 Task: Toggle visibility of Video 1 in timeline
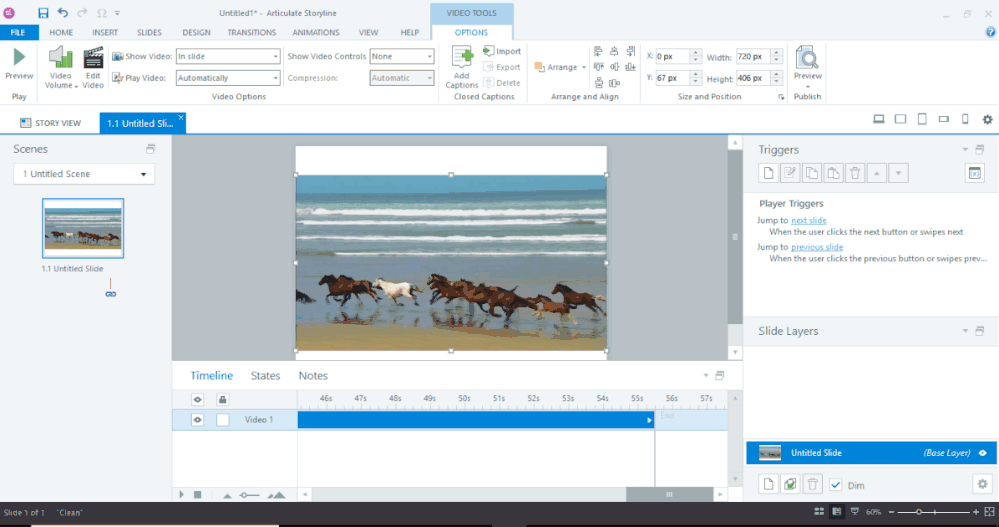pyautogui.click(x=198, y=419)
